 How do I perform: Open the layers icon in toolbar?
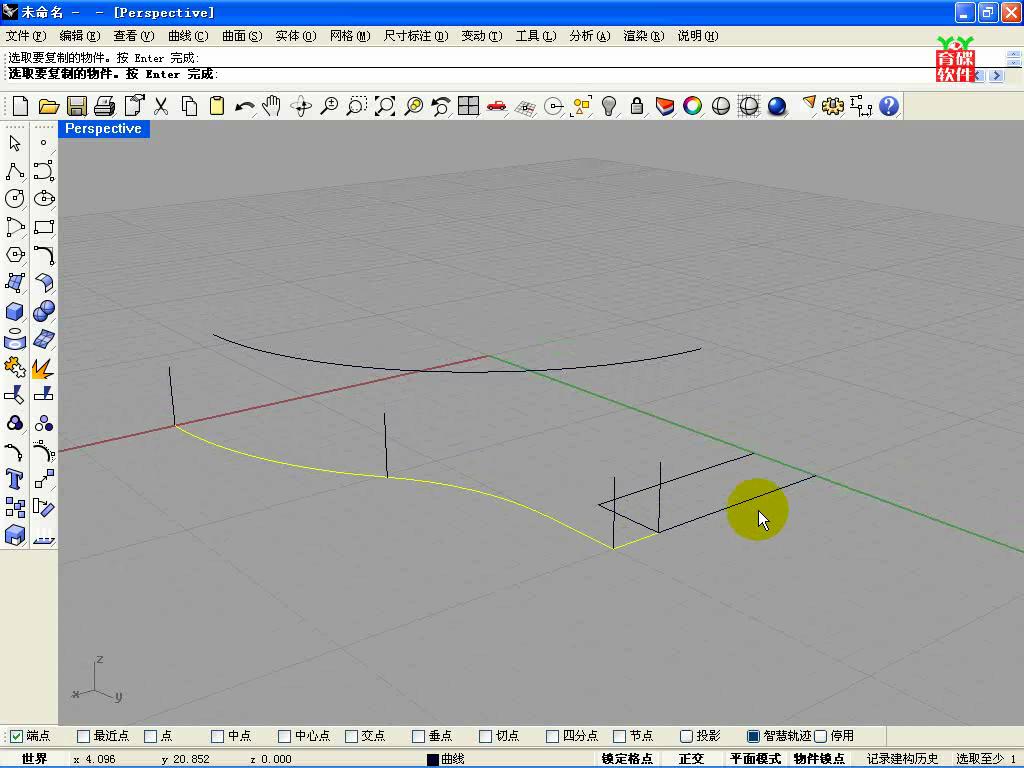click(664, 106)
